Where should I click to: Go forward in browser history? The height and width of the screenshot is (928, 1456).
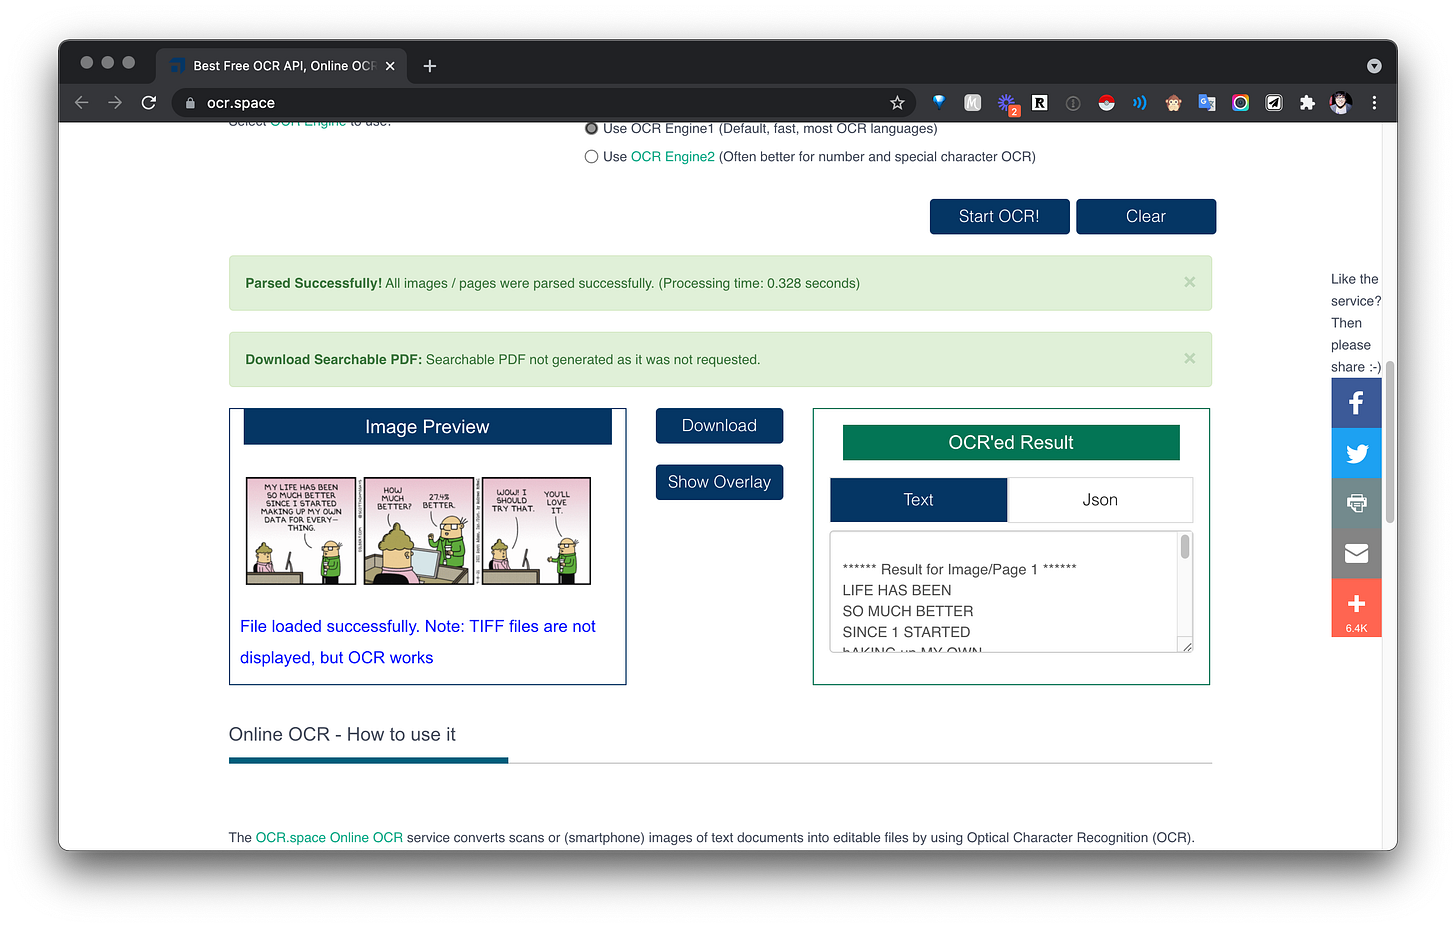[115, 103]
